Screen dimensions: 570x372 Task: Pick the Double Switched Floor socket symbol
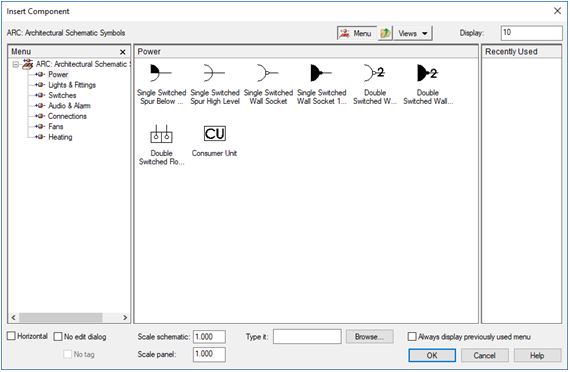pyautogui.click(x=161, y=134)
